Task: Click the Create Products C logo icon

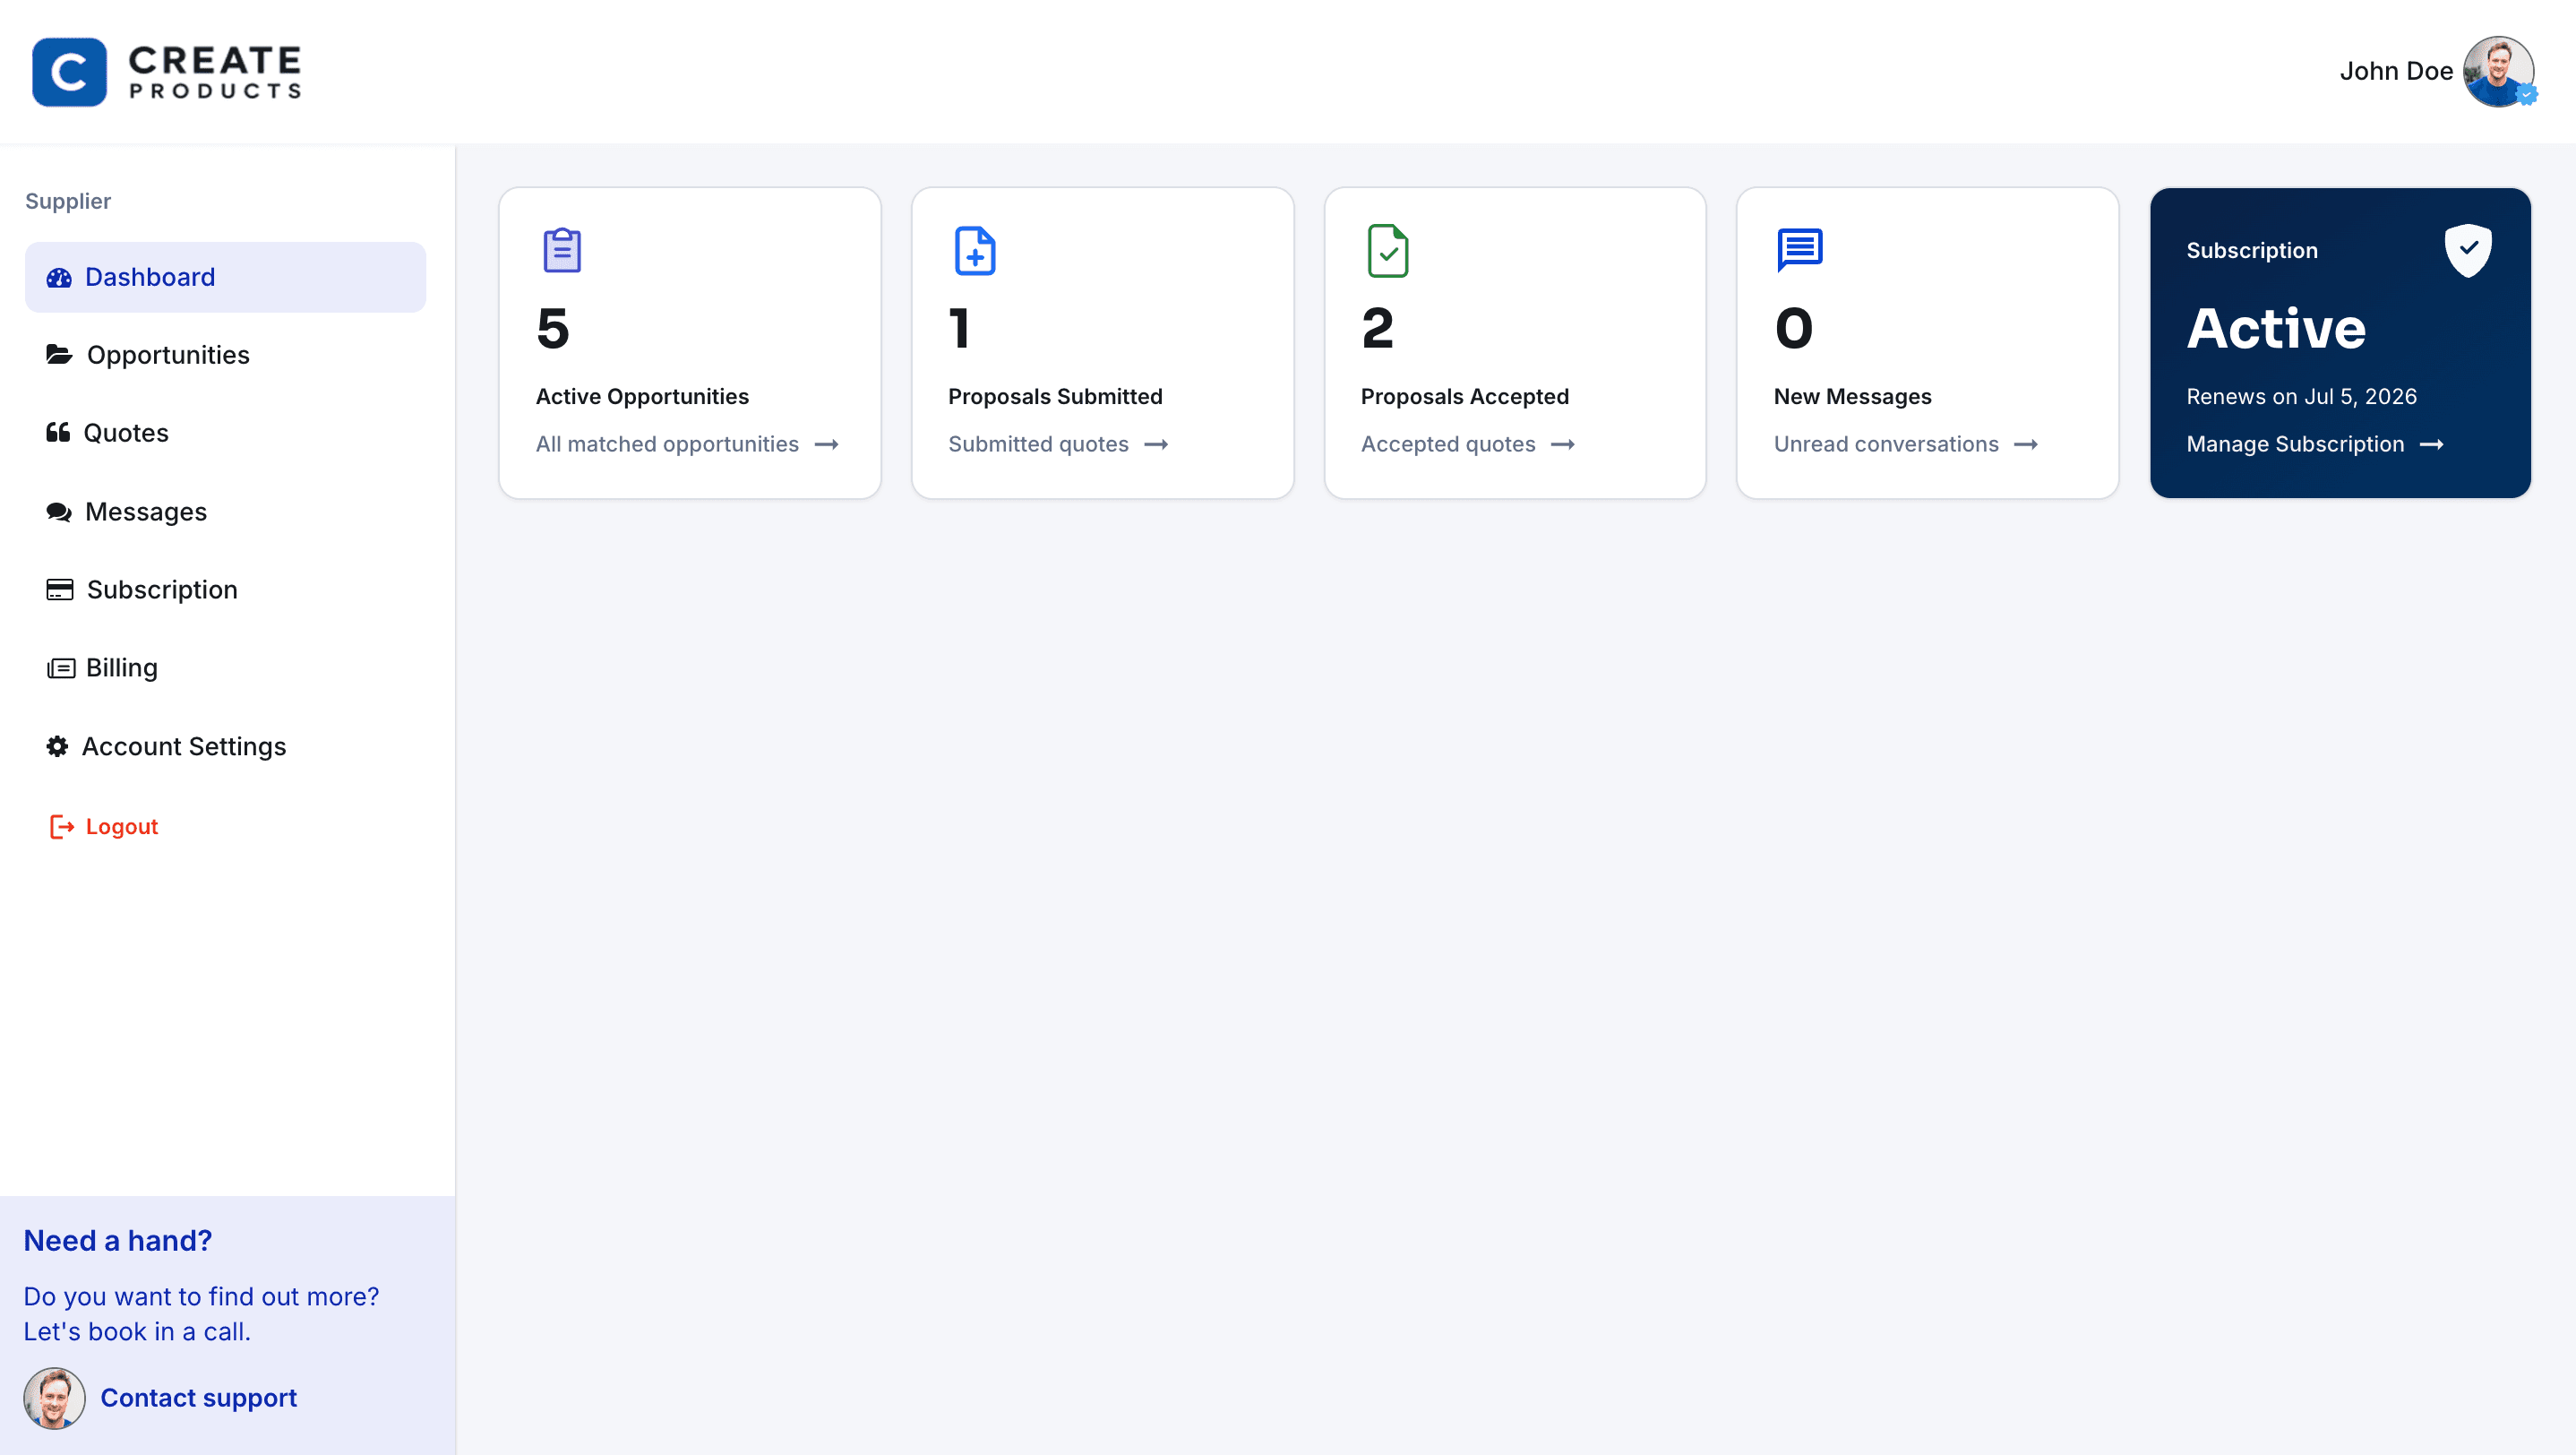Action: point(69,72)
